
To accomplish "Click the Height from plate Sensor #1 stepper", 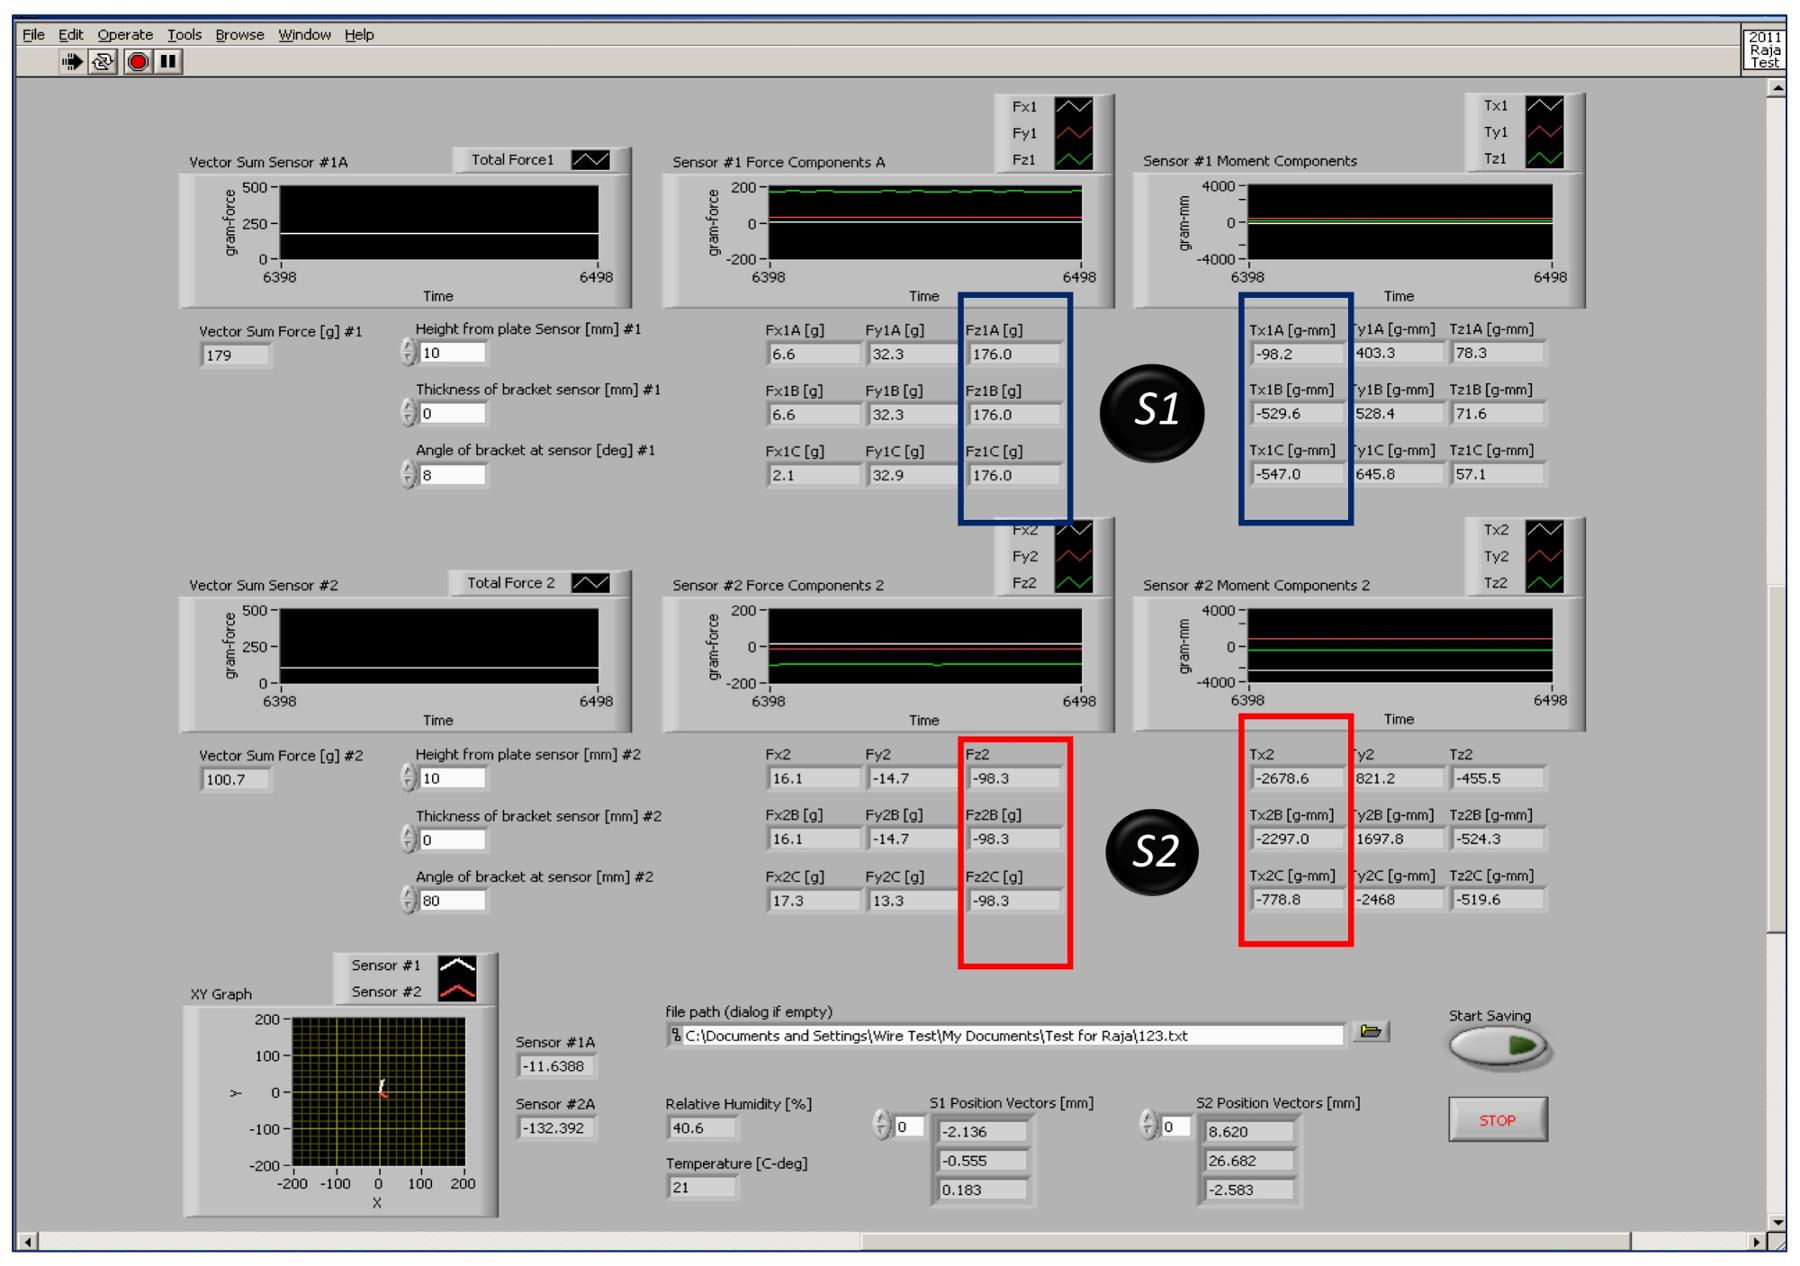I will [x=408, y=352].
